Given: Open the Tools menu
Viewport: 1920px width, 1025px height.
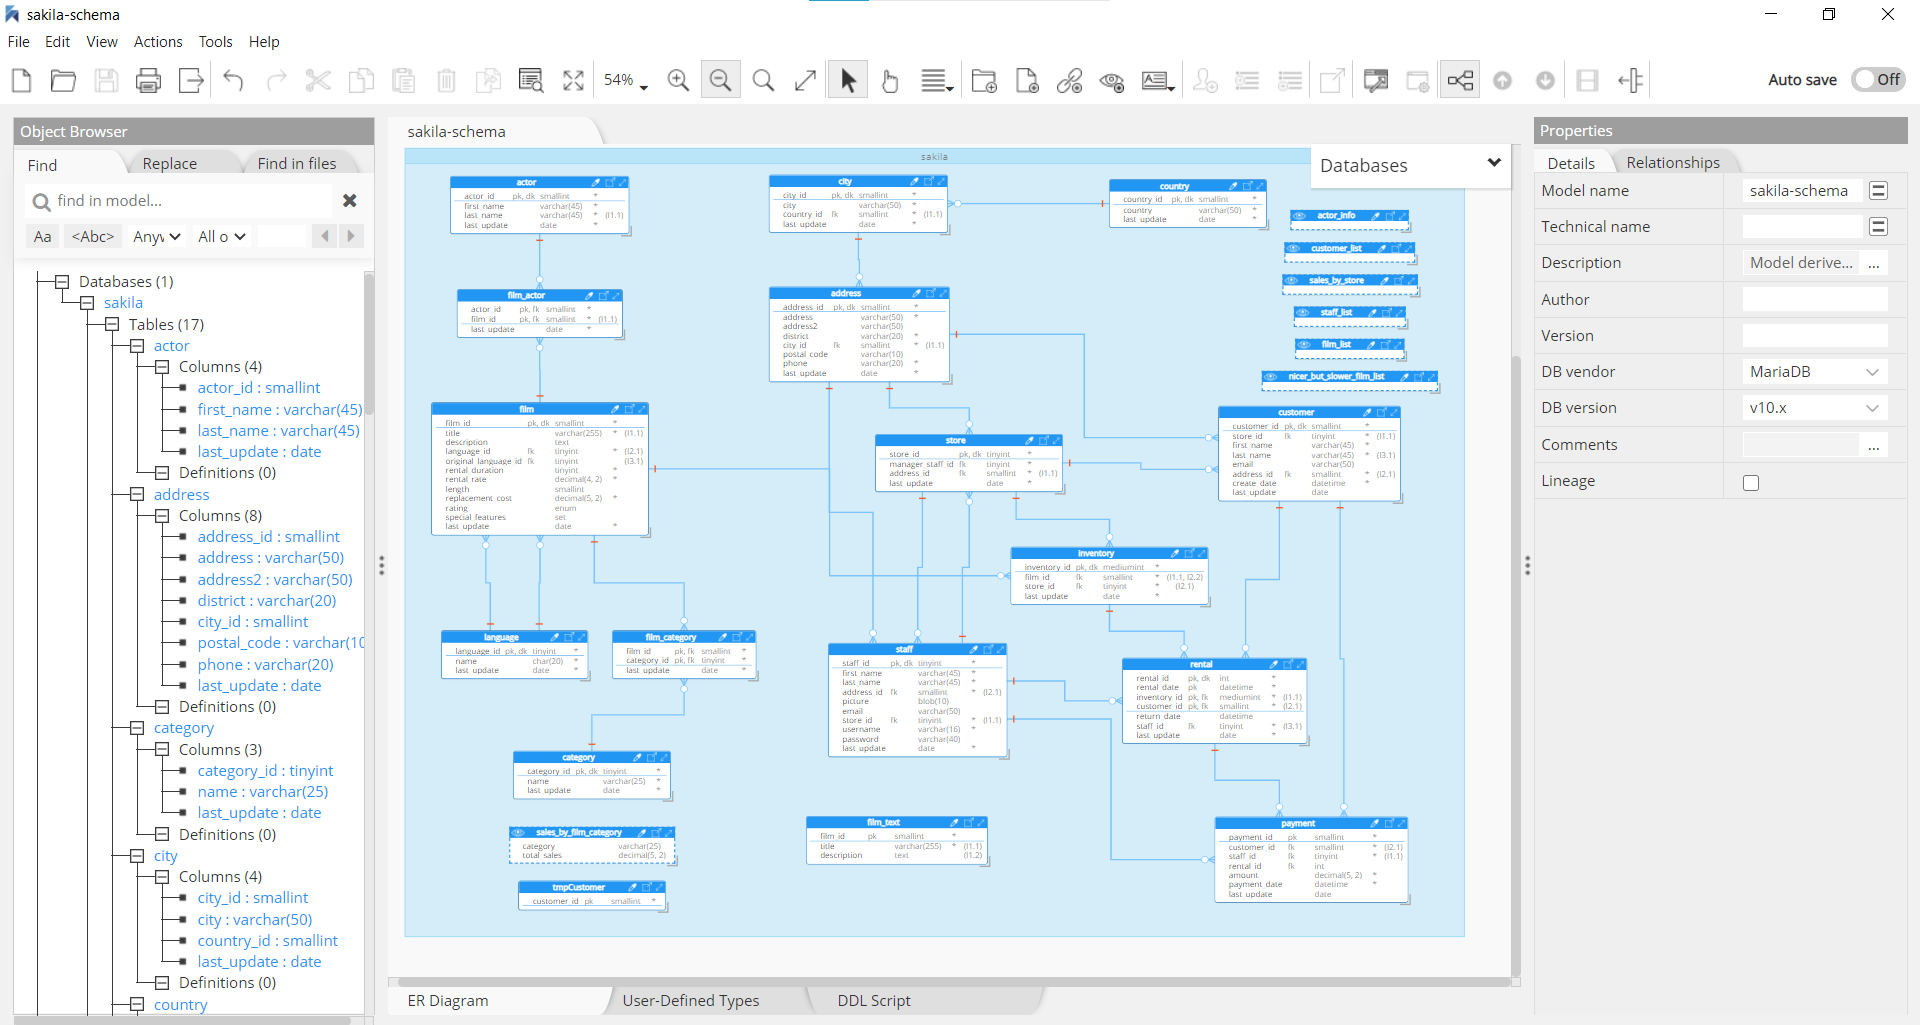Looking at the screenshot, I should (215, 42).
